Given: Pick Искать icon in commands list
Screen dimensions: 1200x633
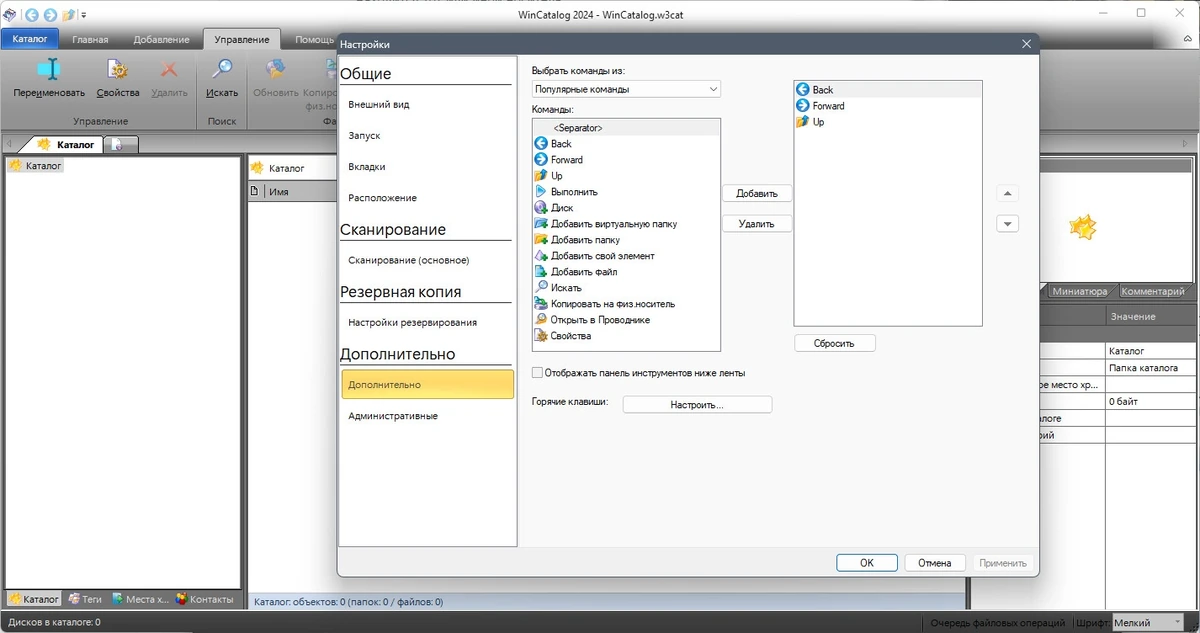Looking at the screenshot, I should coord(541,288).
